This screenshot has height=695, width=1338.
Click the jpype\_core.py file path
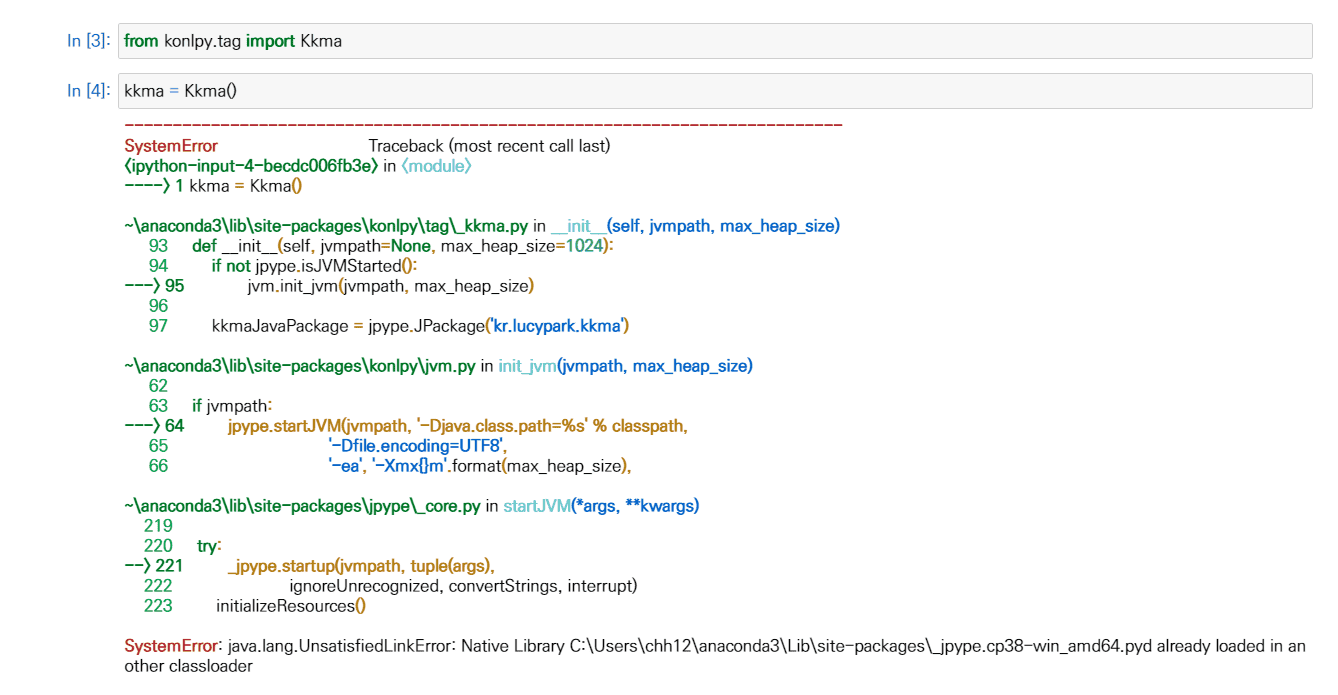tap(303, 506)
